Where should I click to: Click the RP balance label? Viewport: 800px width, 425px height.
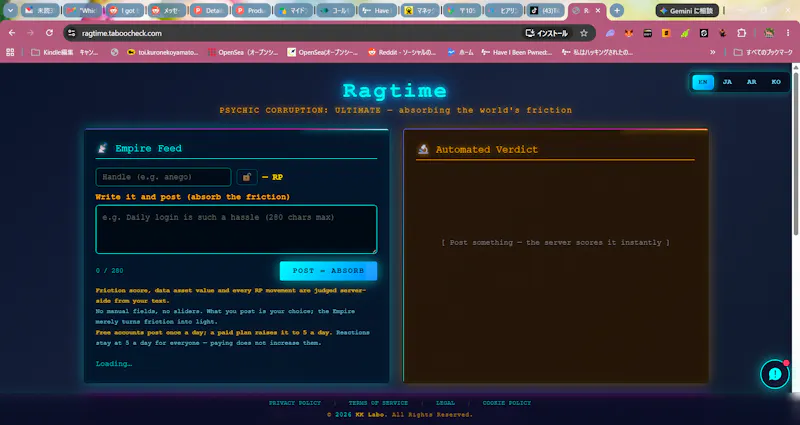(x=273, y=177)
